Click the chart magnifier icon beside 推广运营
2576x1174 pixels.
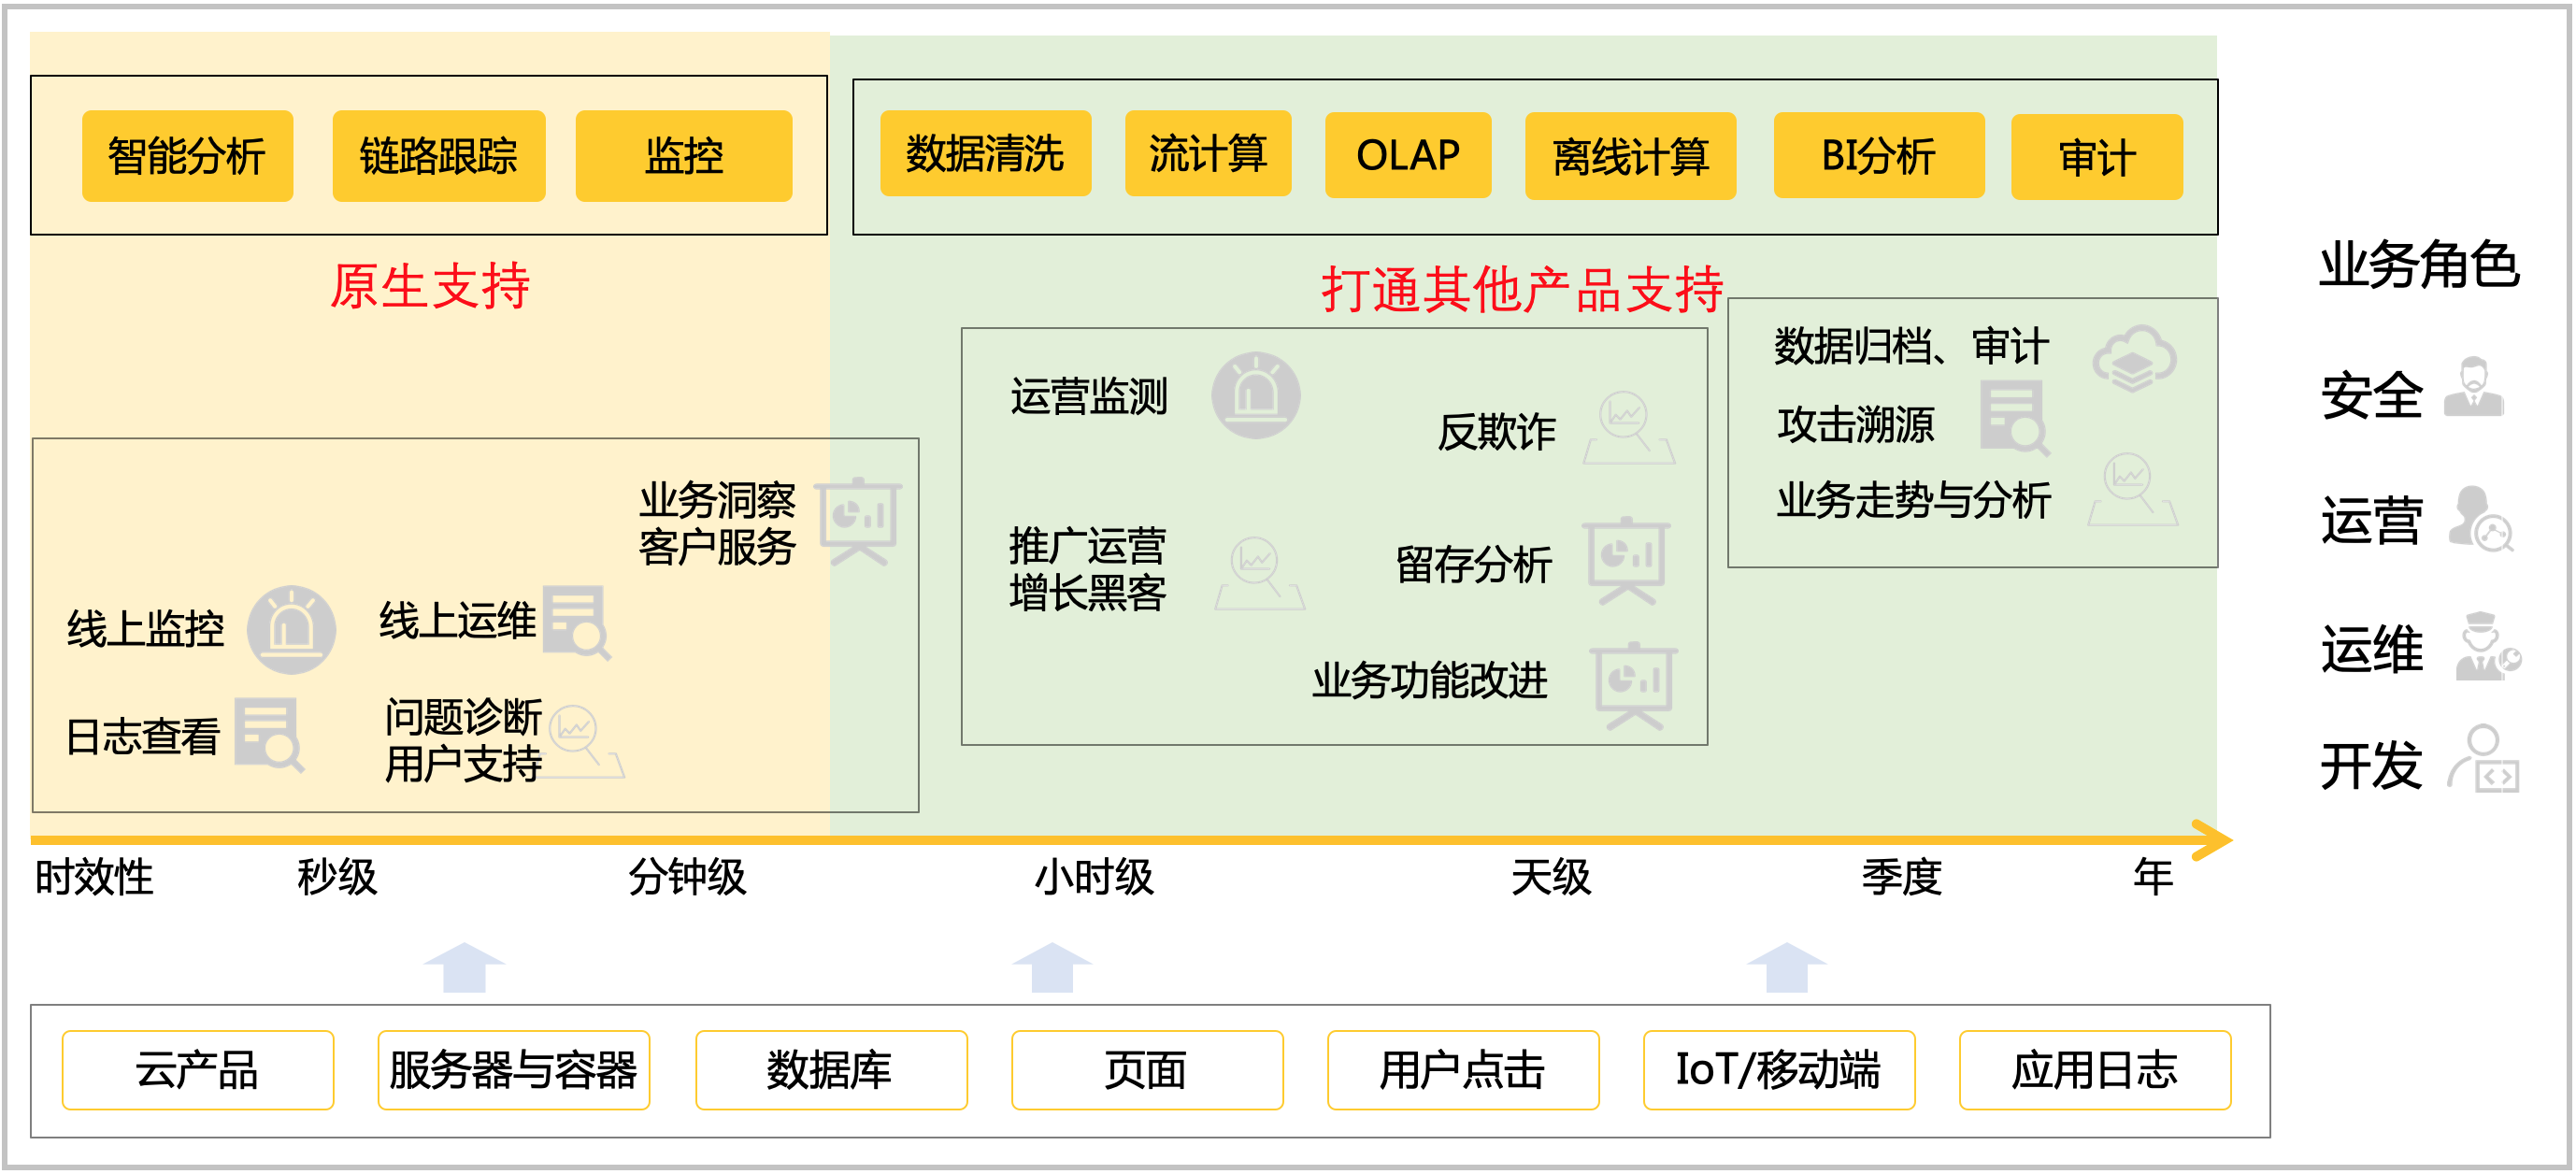click(x=1259, y=574)
